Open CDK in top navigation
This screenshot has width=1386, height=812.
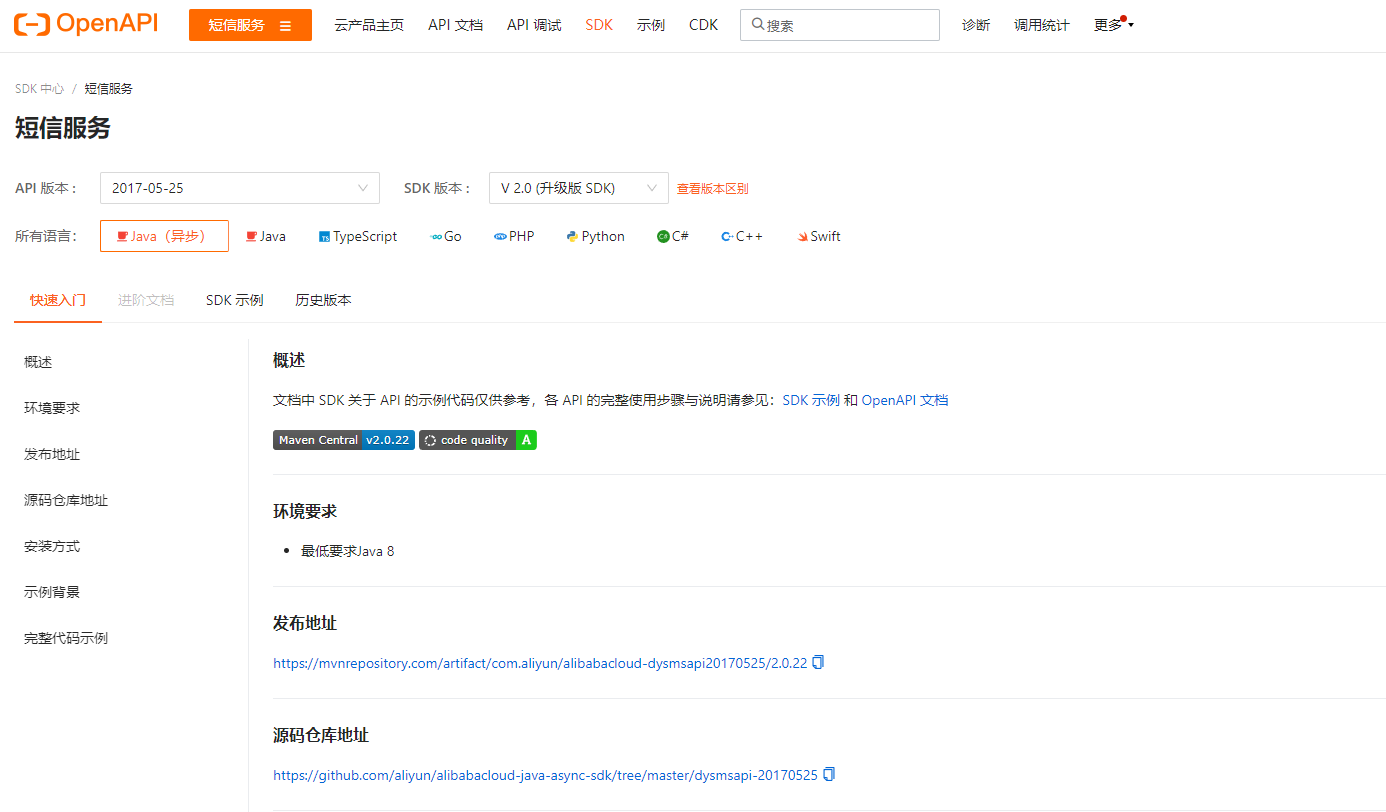click(x=703, y=25)
